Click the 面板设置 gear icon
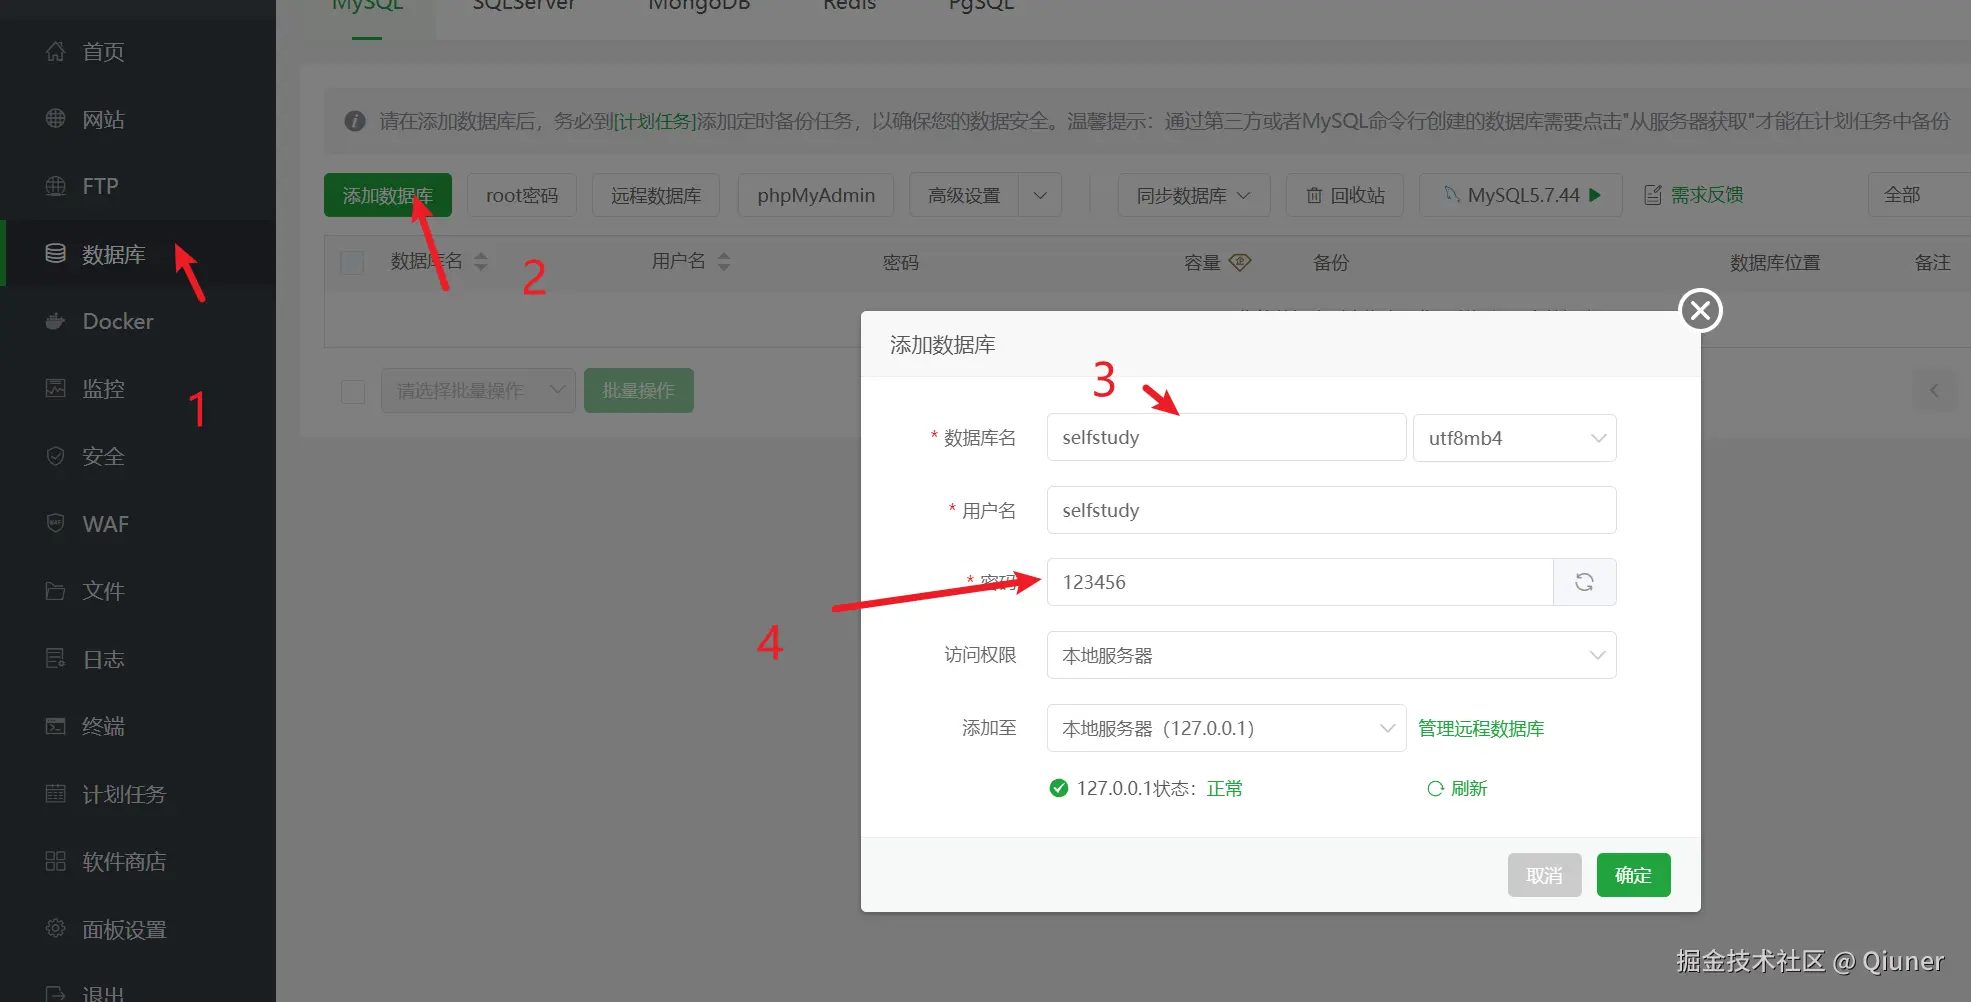Viewport: 1971px width, 1002px height. coord(56,928)
